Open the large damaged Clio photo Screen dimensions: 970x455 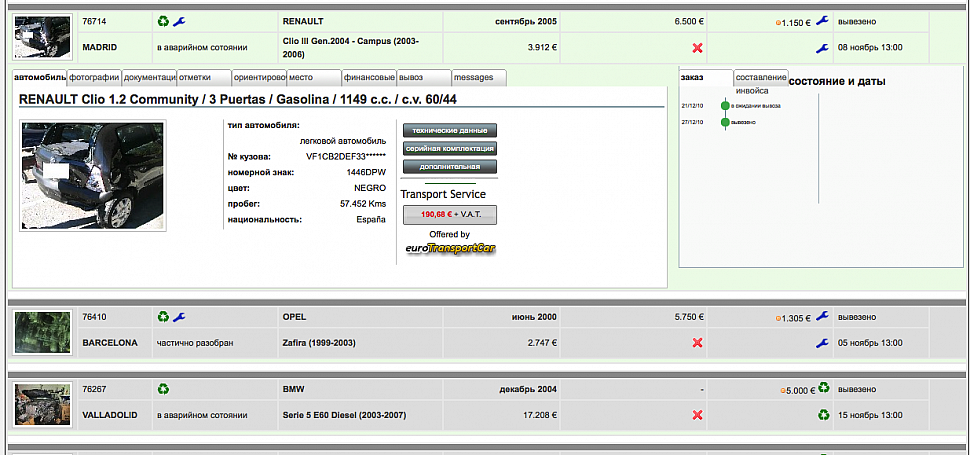93,176
